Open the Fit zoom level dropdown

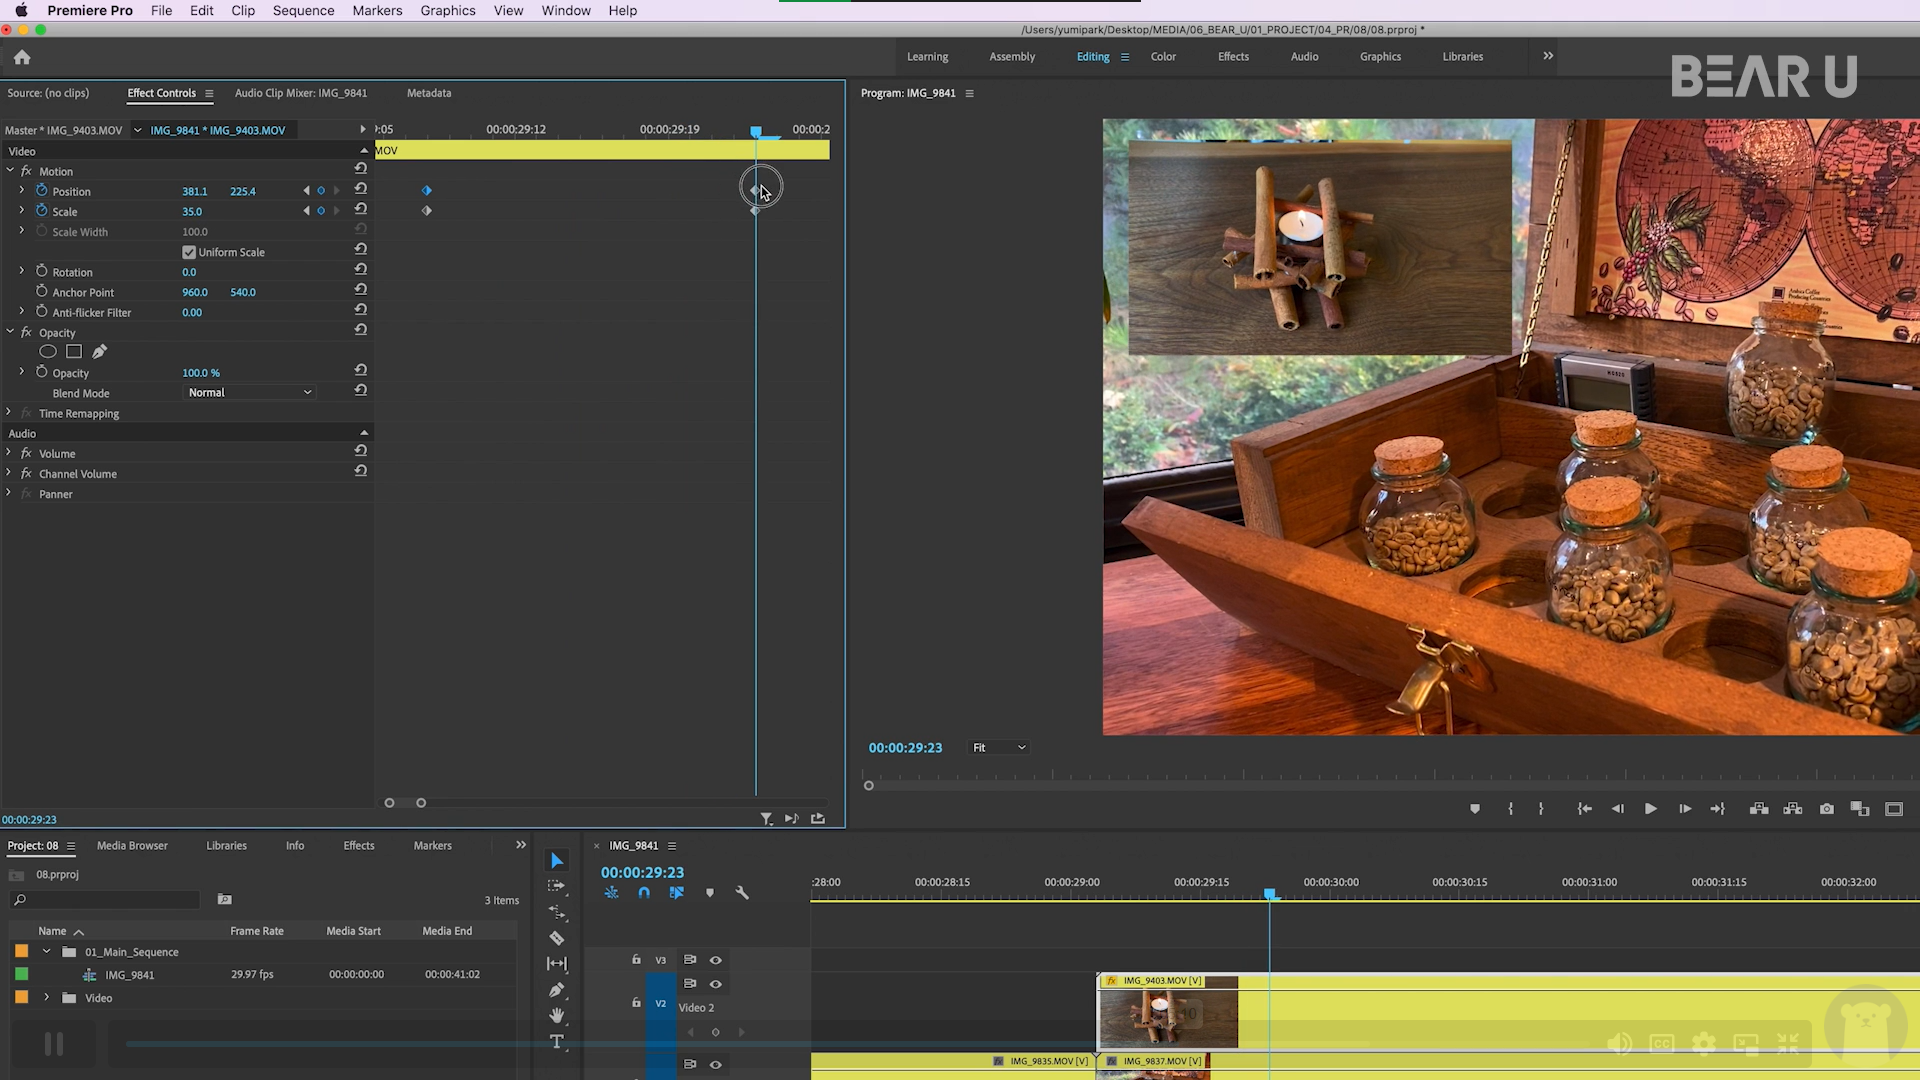999,748
